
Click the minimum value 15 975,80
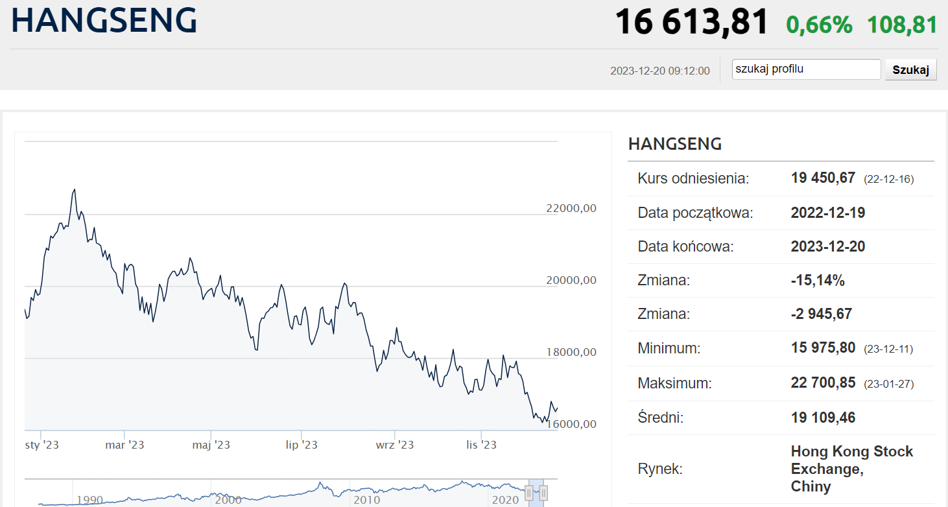[x=823, y=348]
